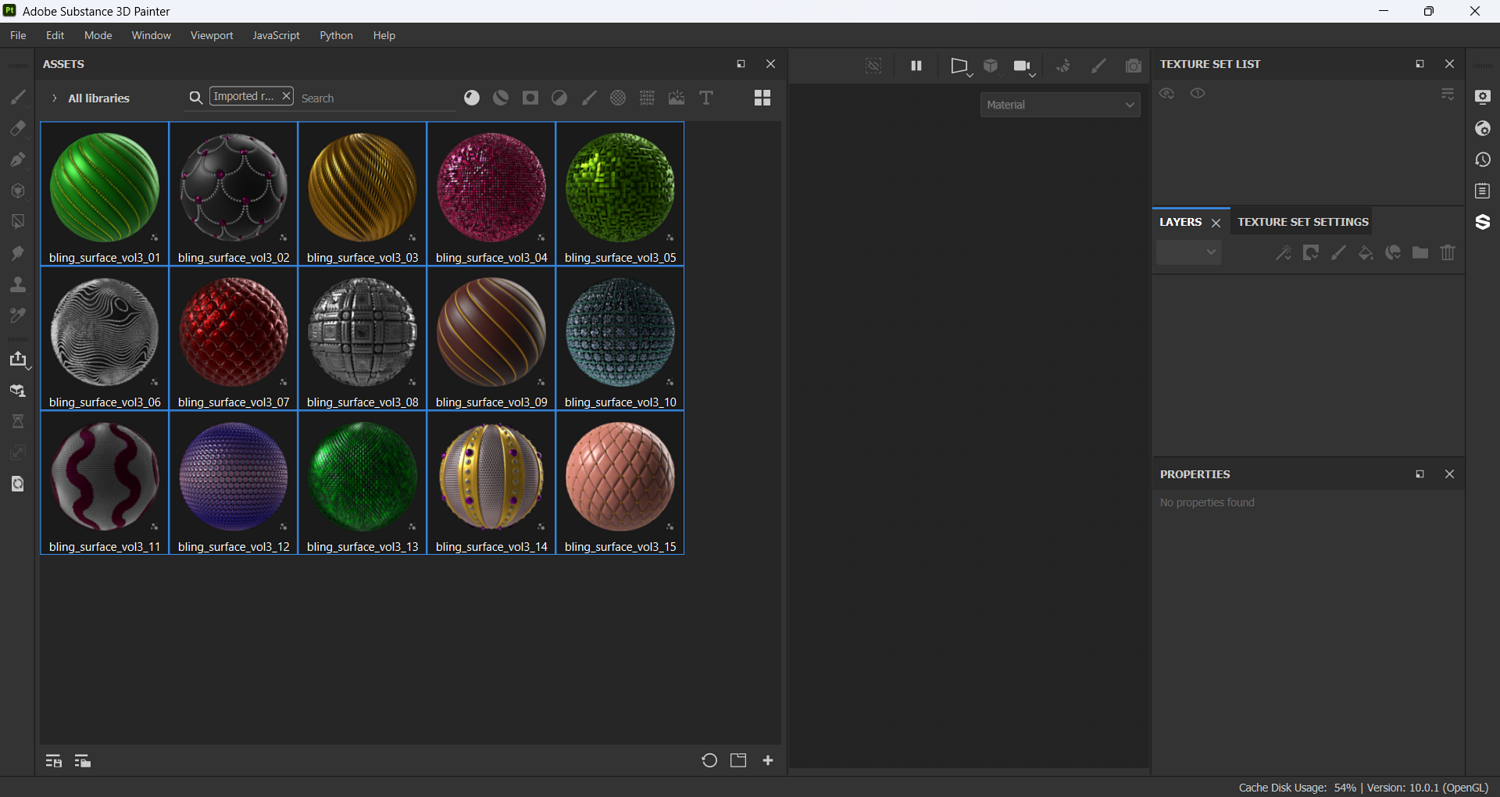The height and width of the screenshot is (797, 1500).
Task: Open Shader Settings in right dock
Action: (x=1483, y=128)
